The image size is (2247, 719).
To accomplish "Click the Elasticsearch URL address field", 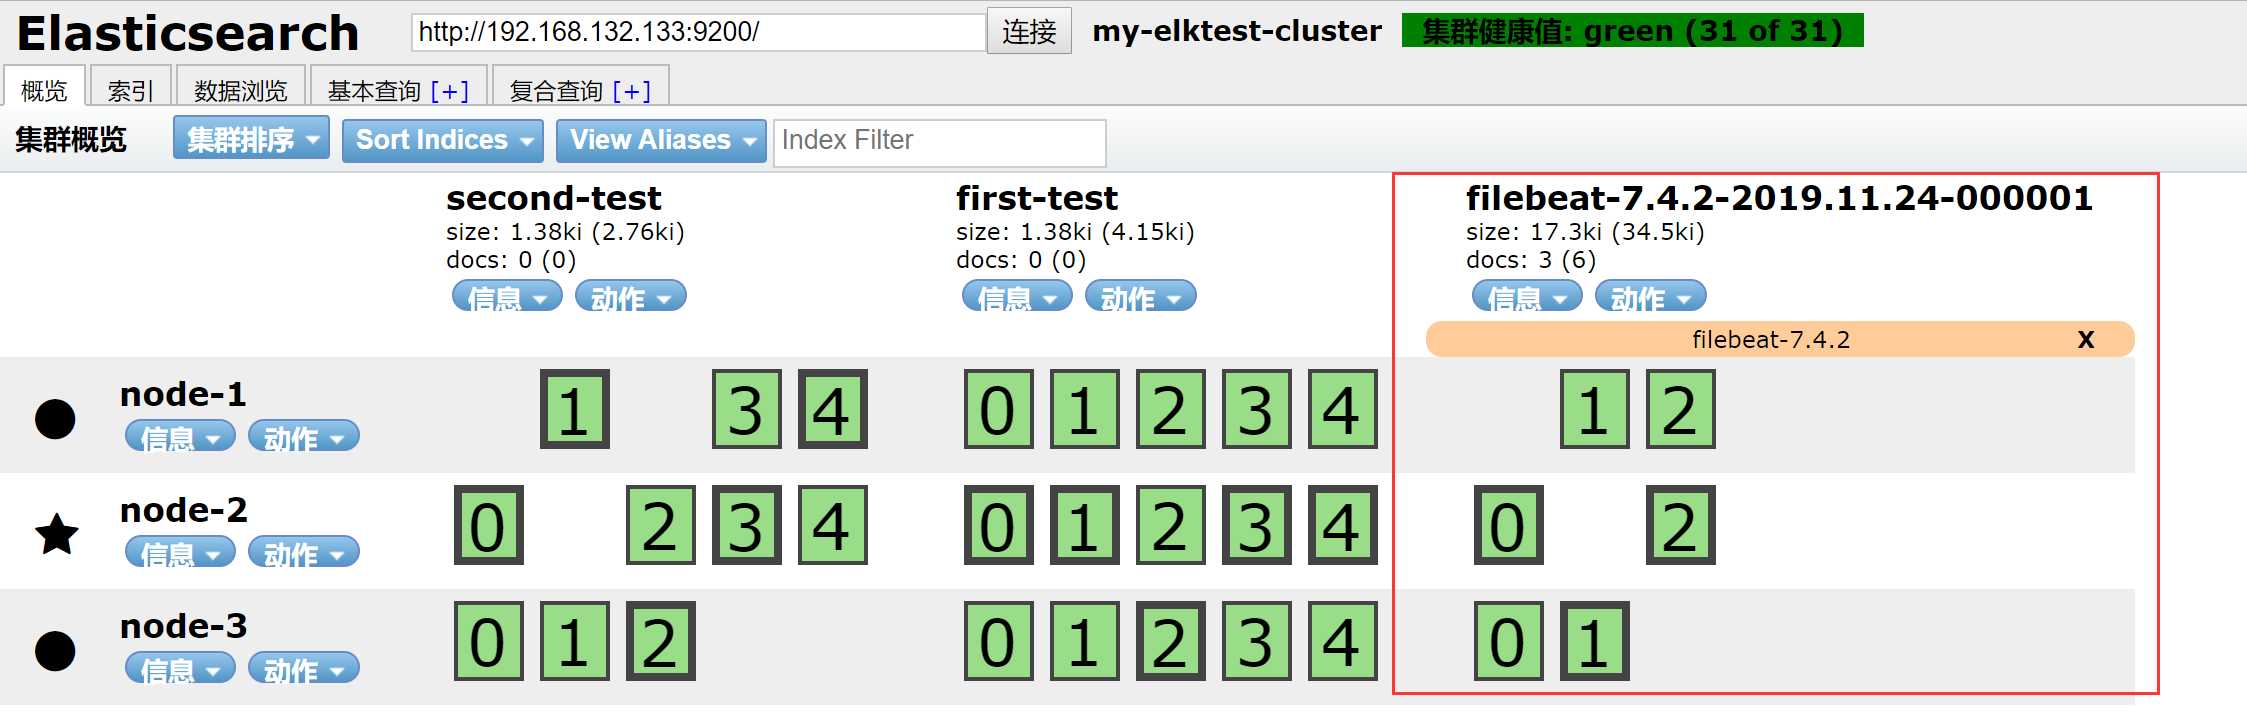I will click(698, 31).
